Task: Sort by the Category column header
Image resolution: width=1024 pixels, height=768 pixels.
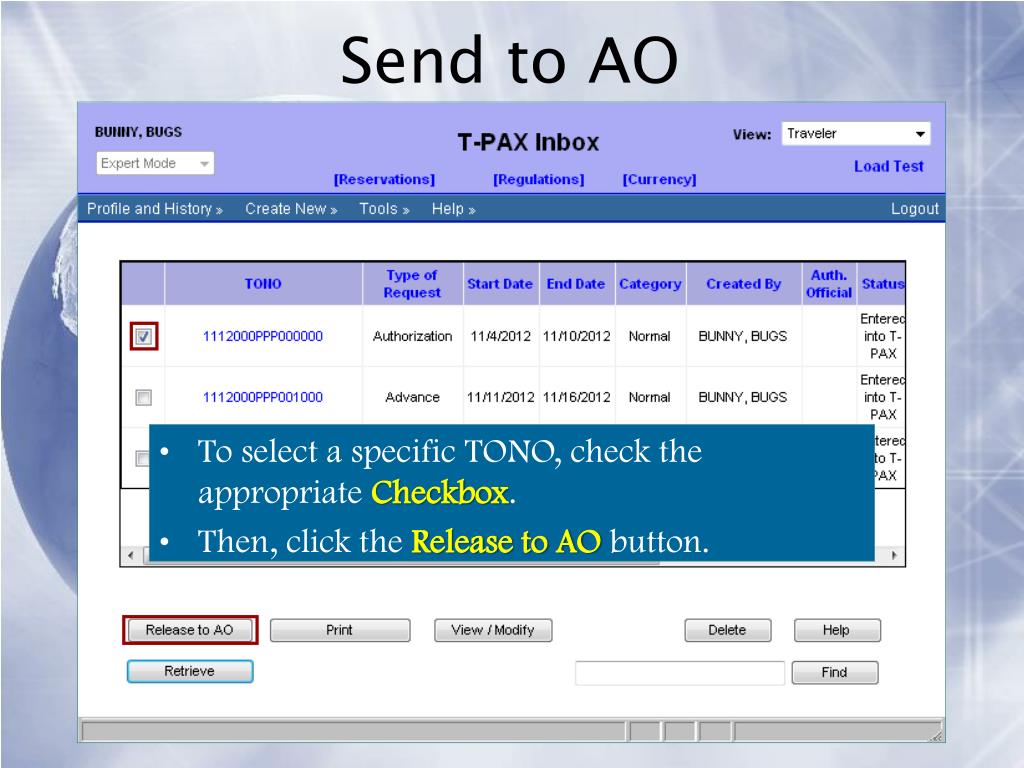Action: (650, 284)
